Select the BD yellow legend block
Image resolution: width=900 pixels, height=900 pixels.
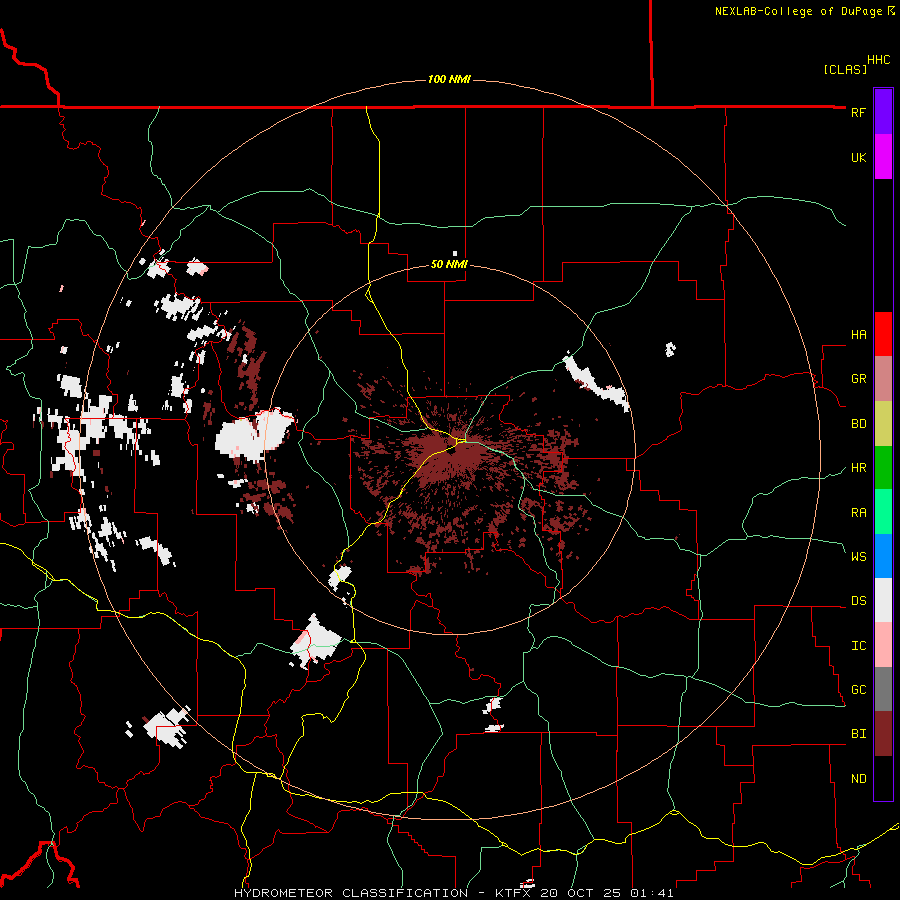[x=883, y=423]
